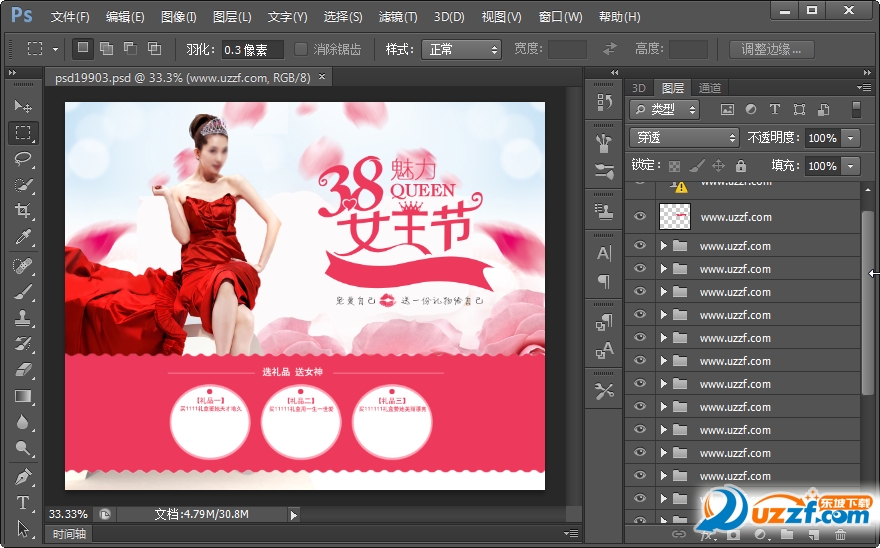
Task: Pick the Crop tool
Action: 23,210
